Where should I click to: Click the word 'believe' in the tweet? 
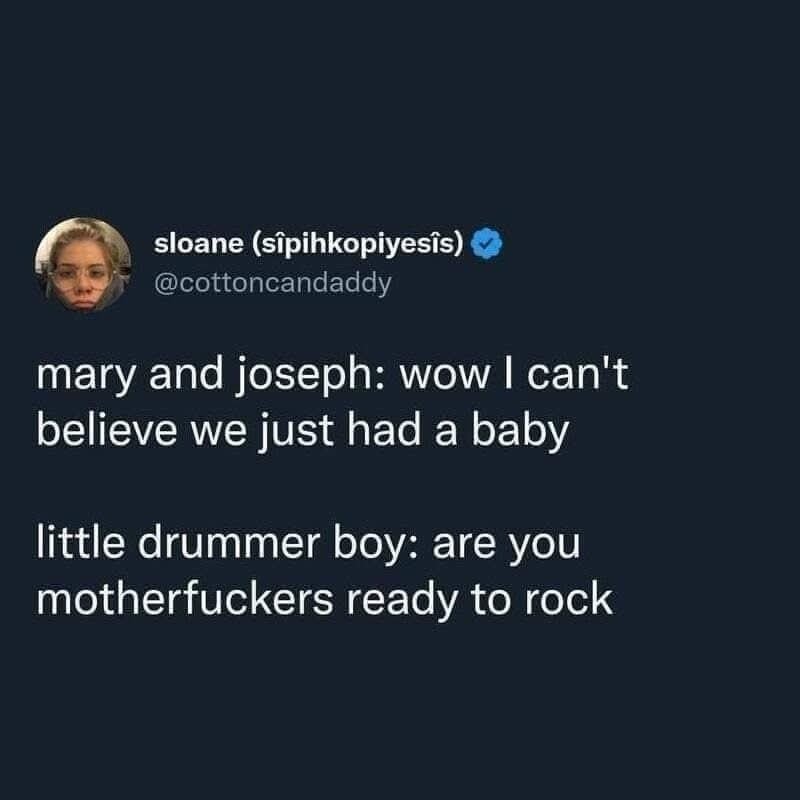click(107, 431)
